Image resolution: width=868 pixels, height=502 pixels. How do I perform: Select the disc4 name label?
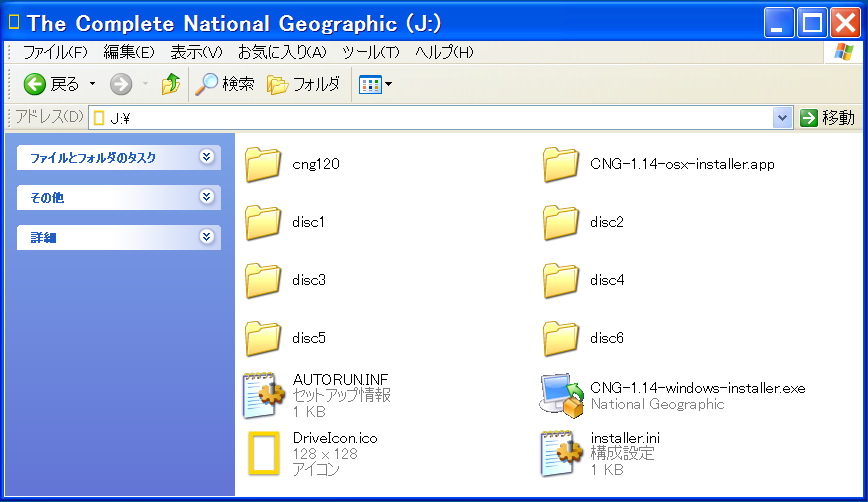[x=607, y=281]
